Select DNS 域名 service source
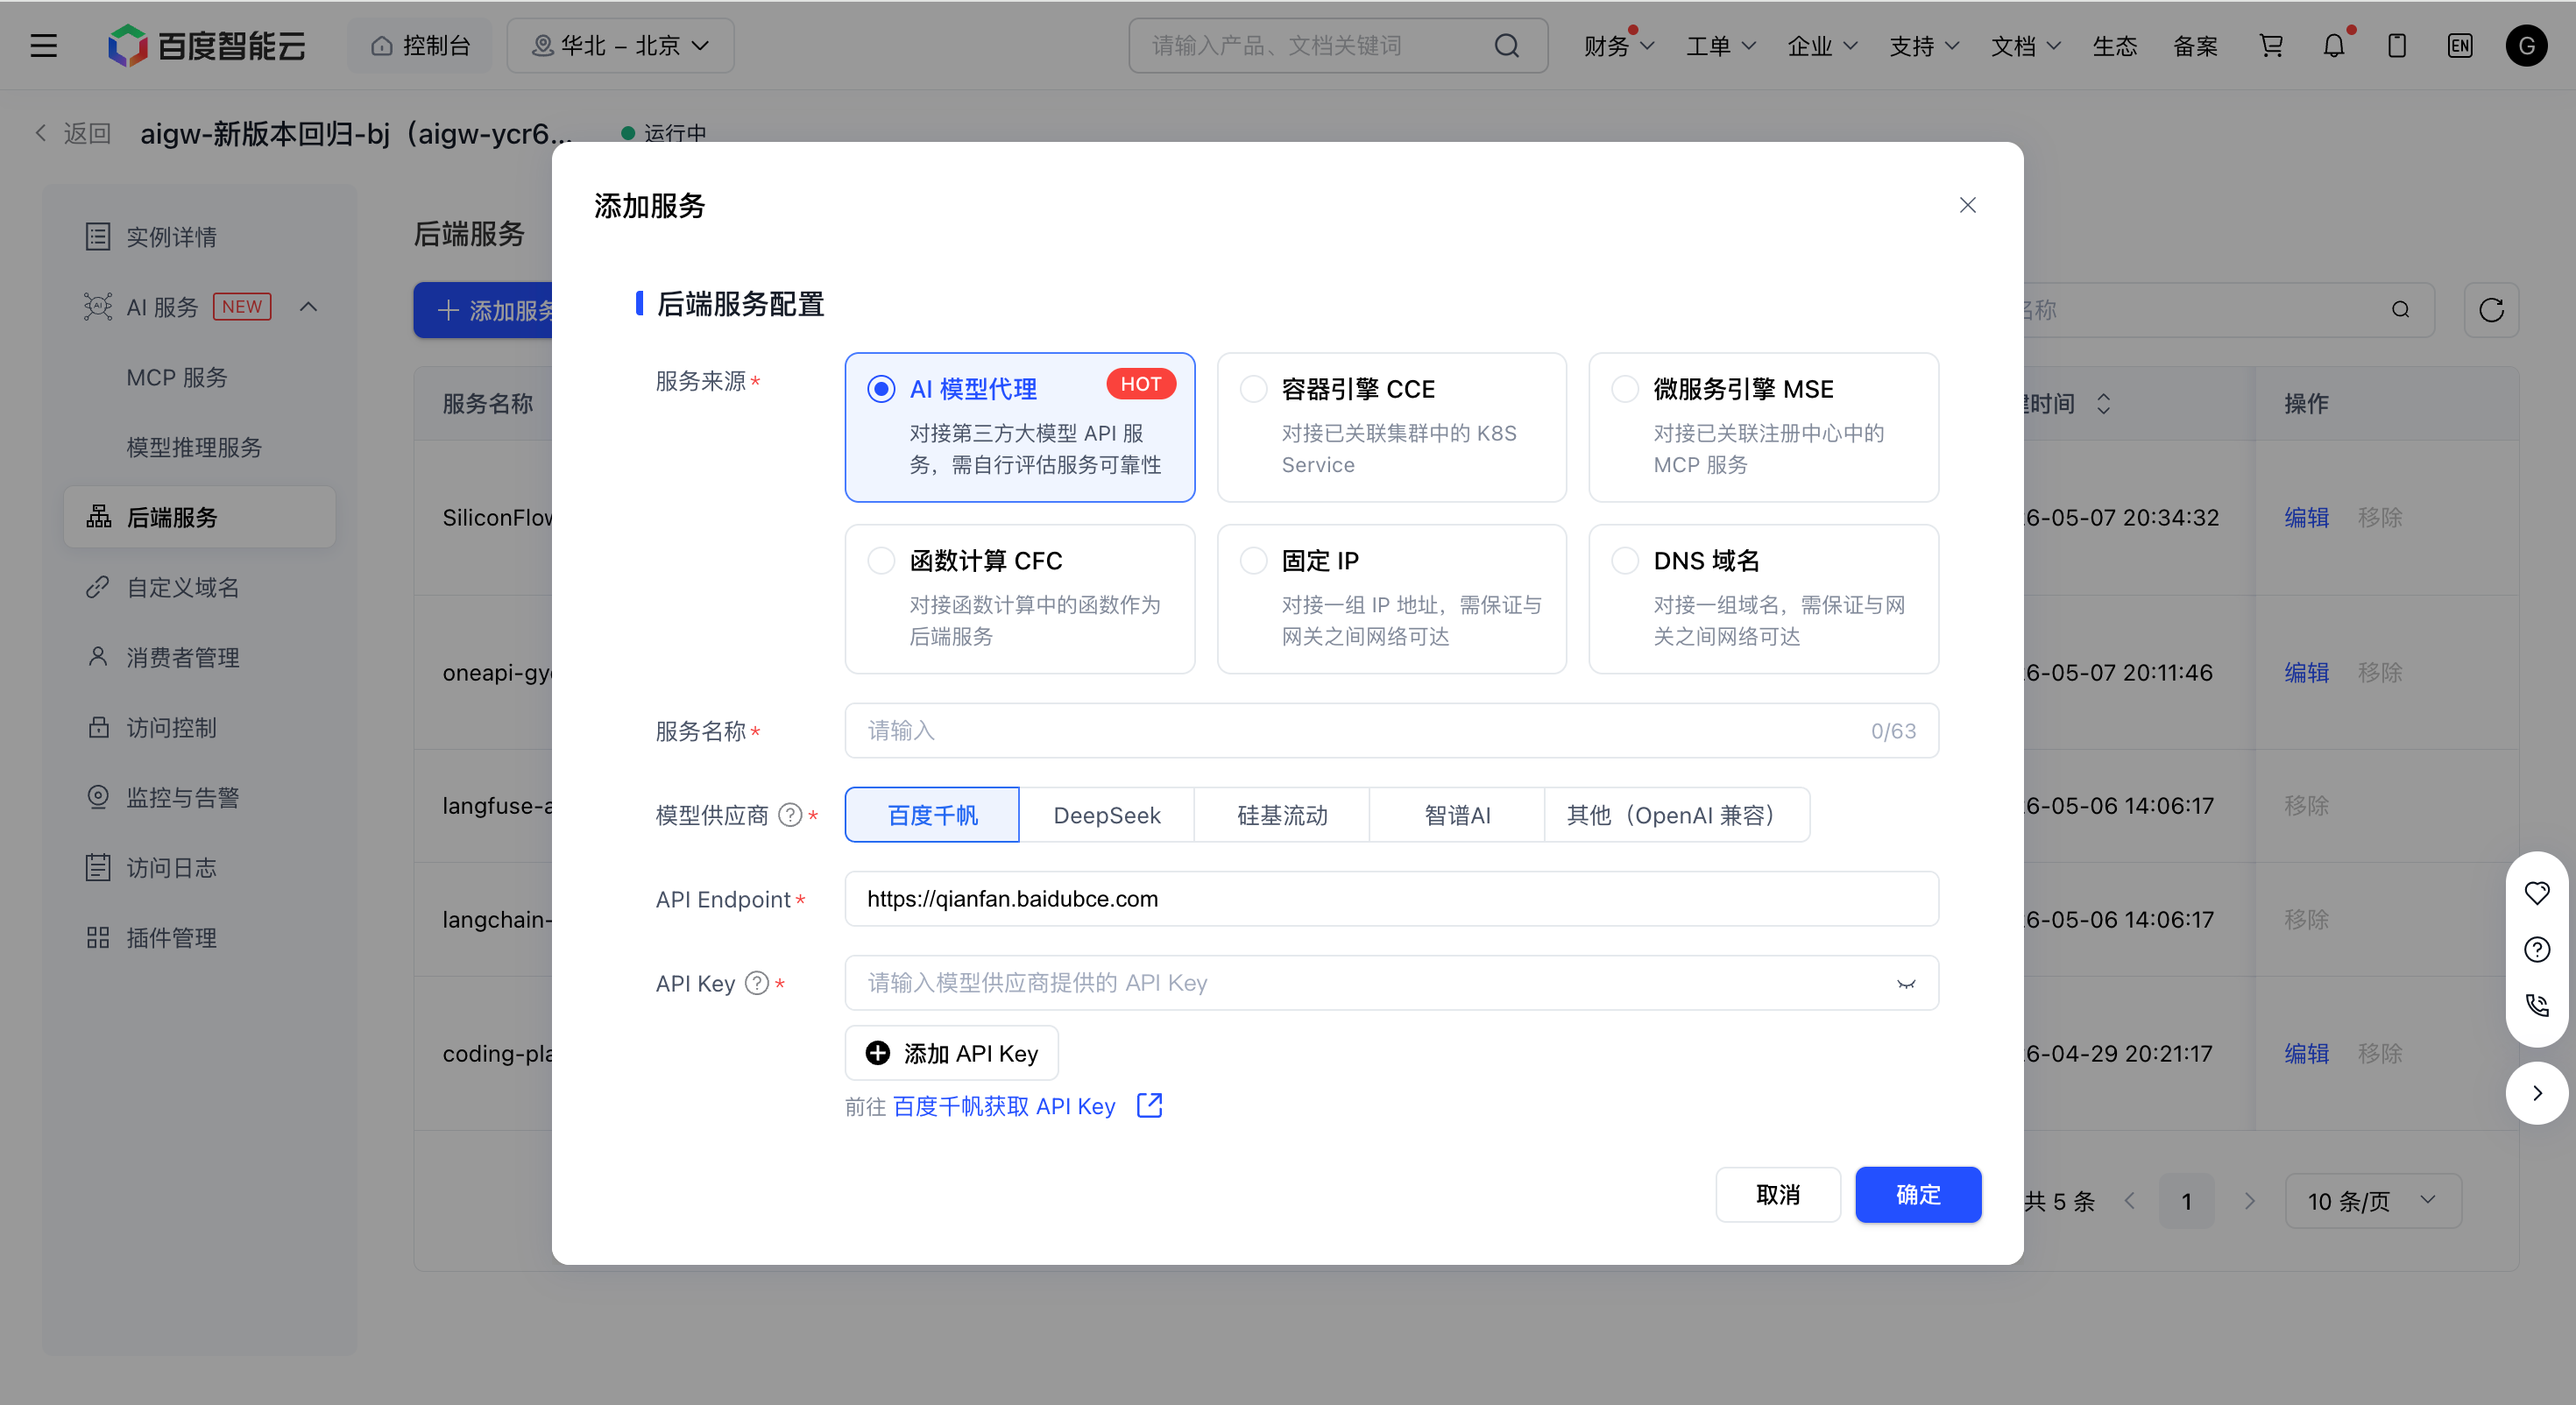 1763,599
